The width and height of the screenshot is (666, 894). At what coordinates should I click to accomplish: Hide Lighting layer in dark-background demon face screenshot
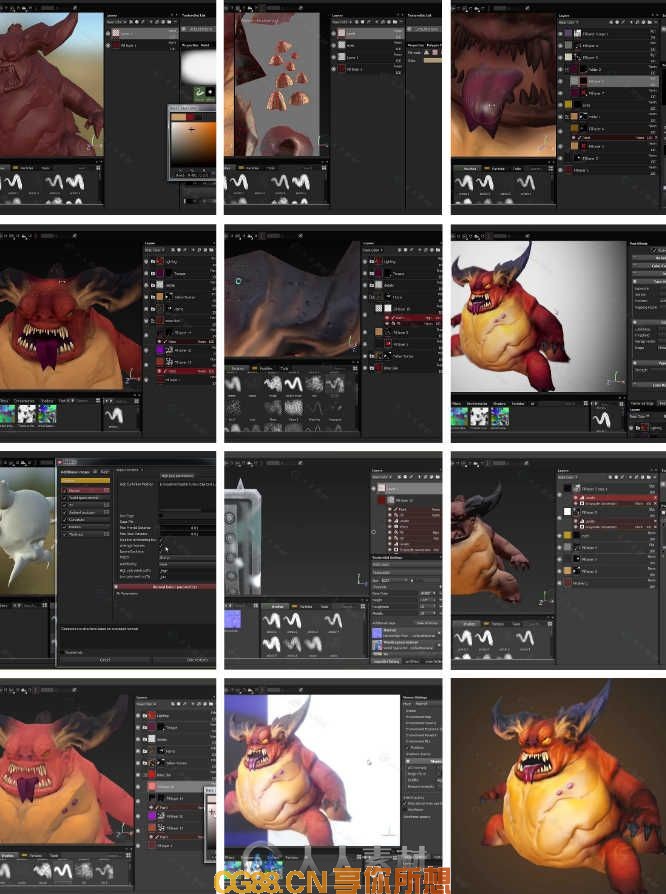pos(147,261)
